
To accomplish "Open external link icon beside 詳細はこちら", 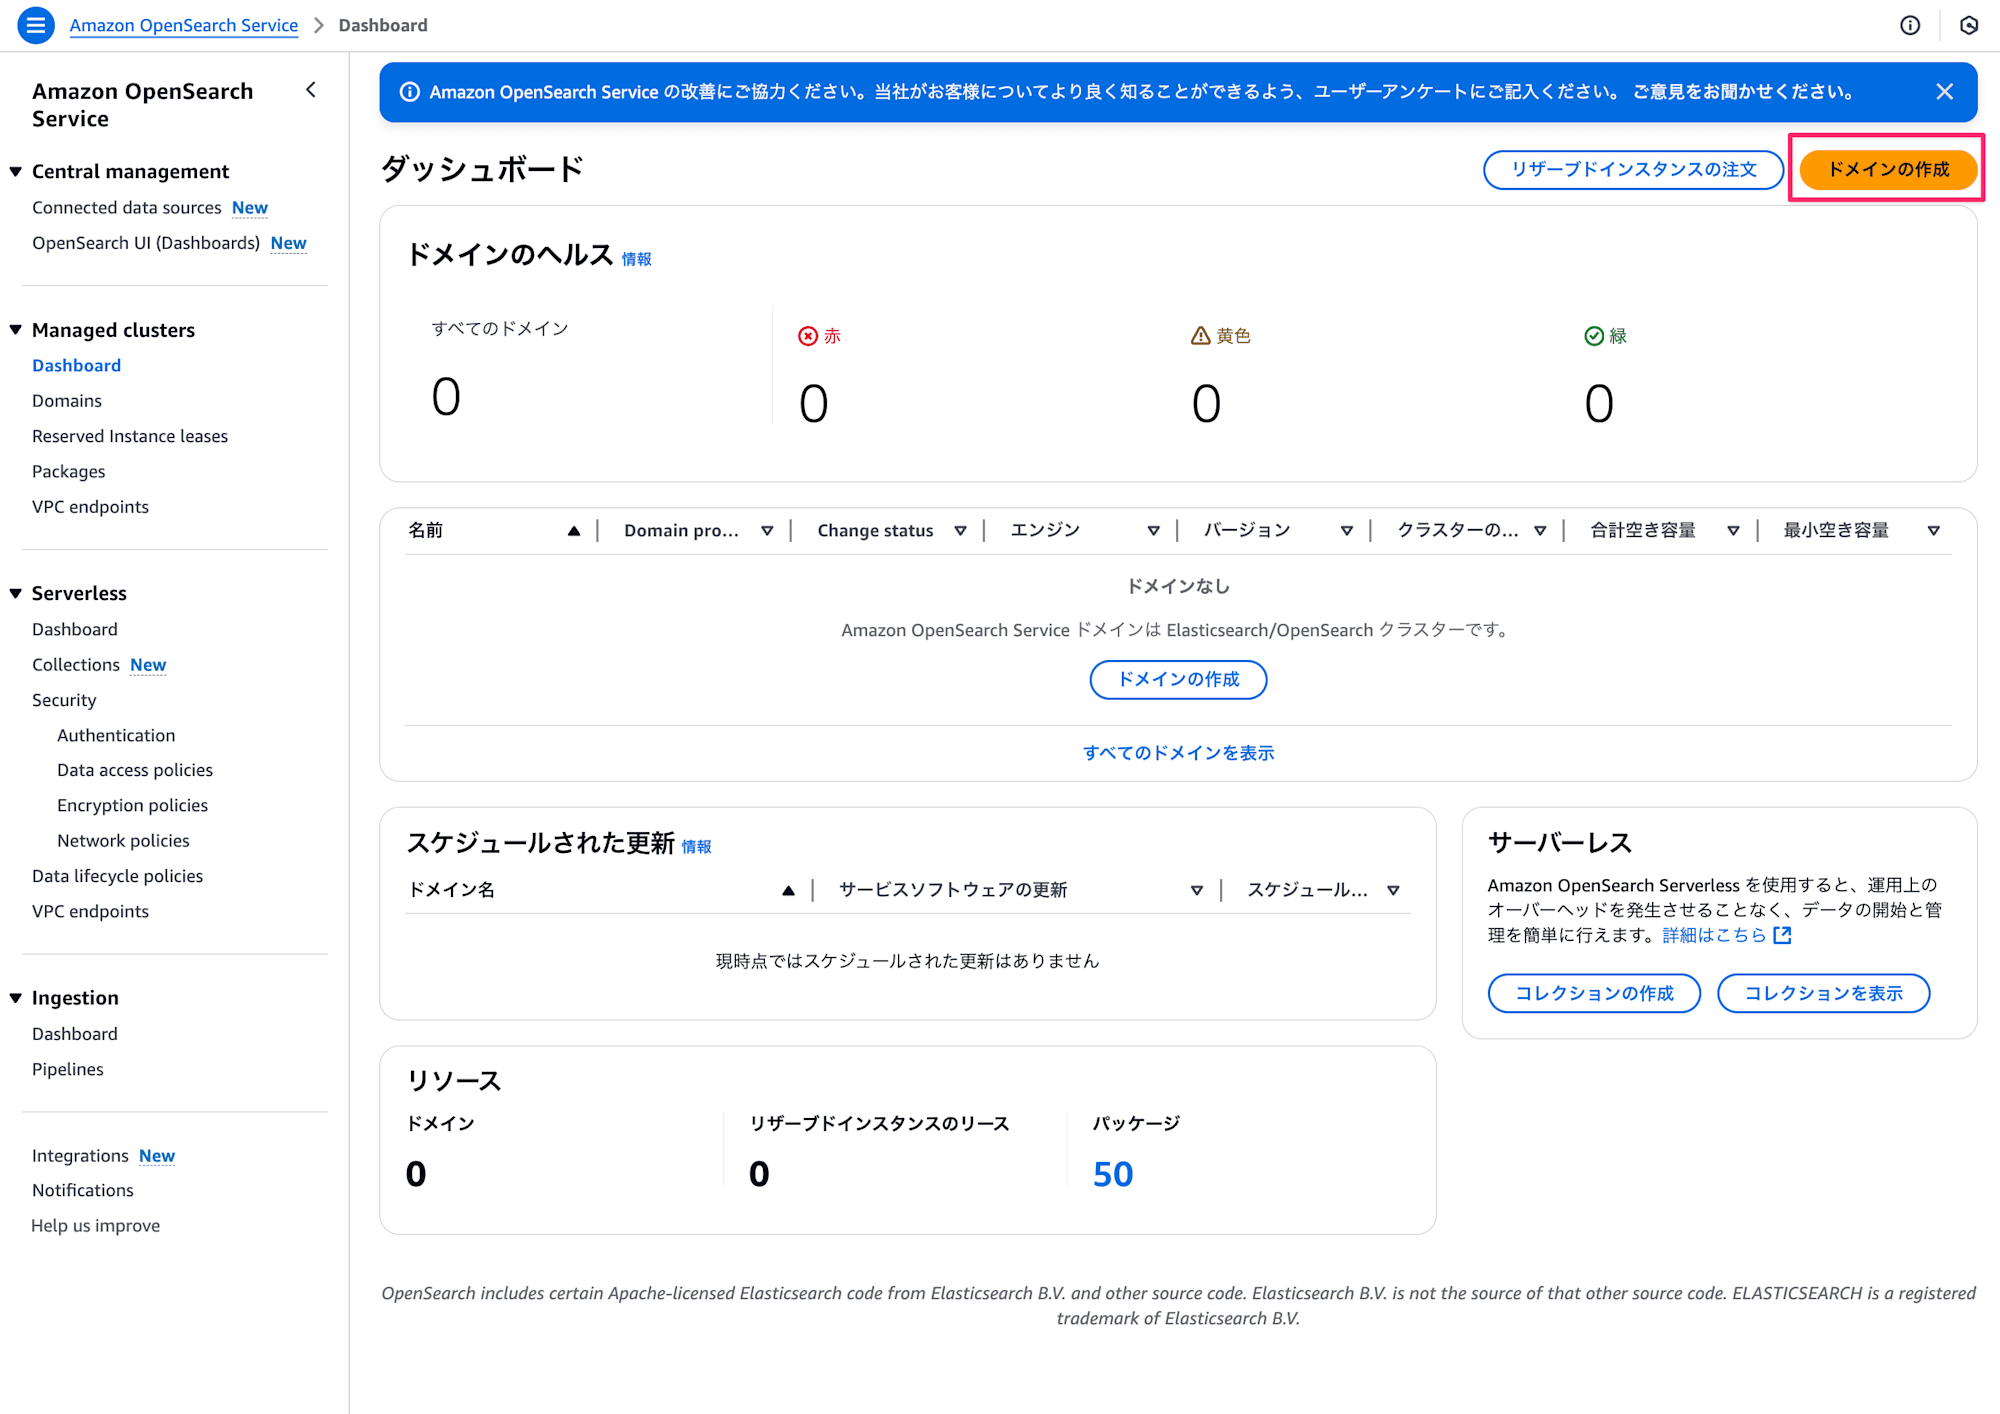I will tap(1782, 935).
